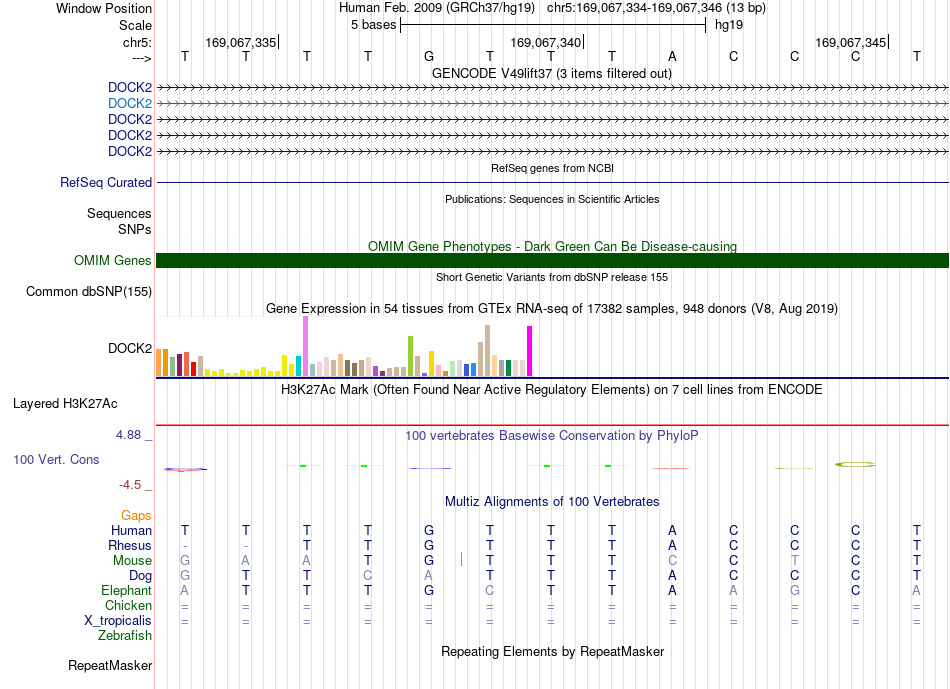Click the red PhyloP mark under base A

click(671, 468)
